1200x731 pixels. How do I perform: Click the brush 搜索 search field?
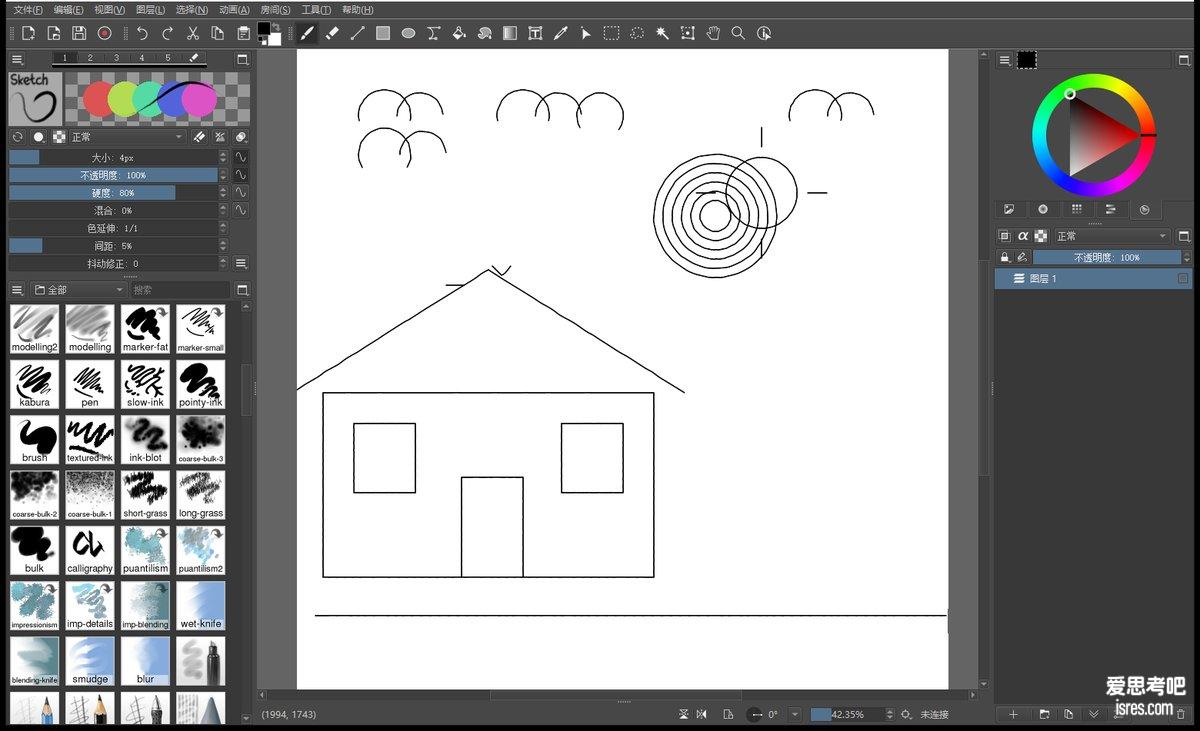(179, 290)
